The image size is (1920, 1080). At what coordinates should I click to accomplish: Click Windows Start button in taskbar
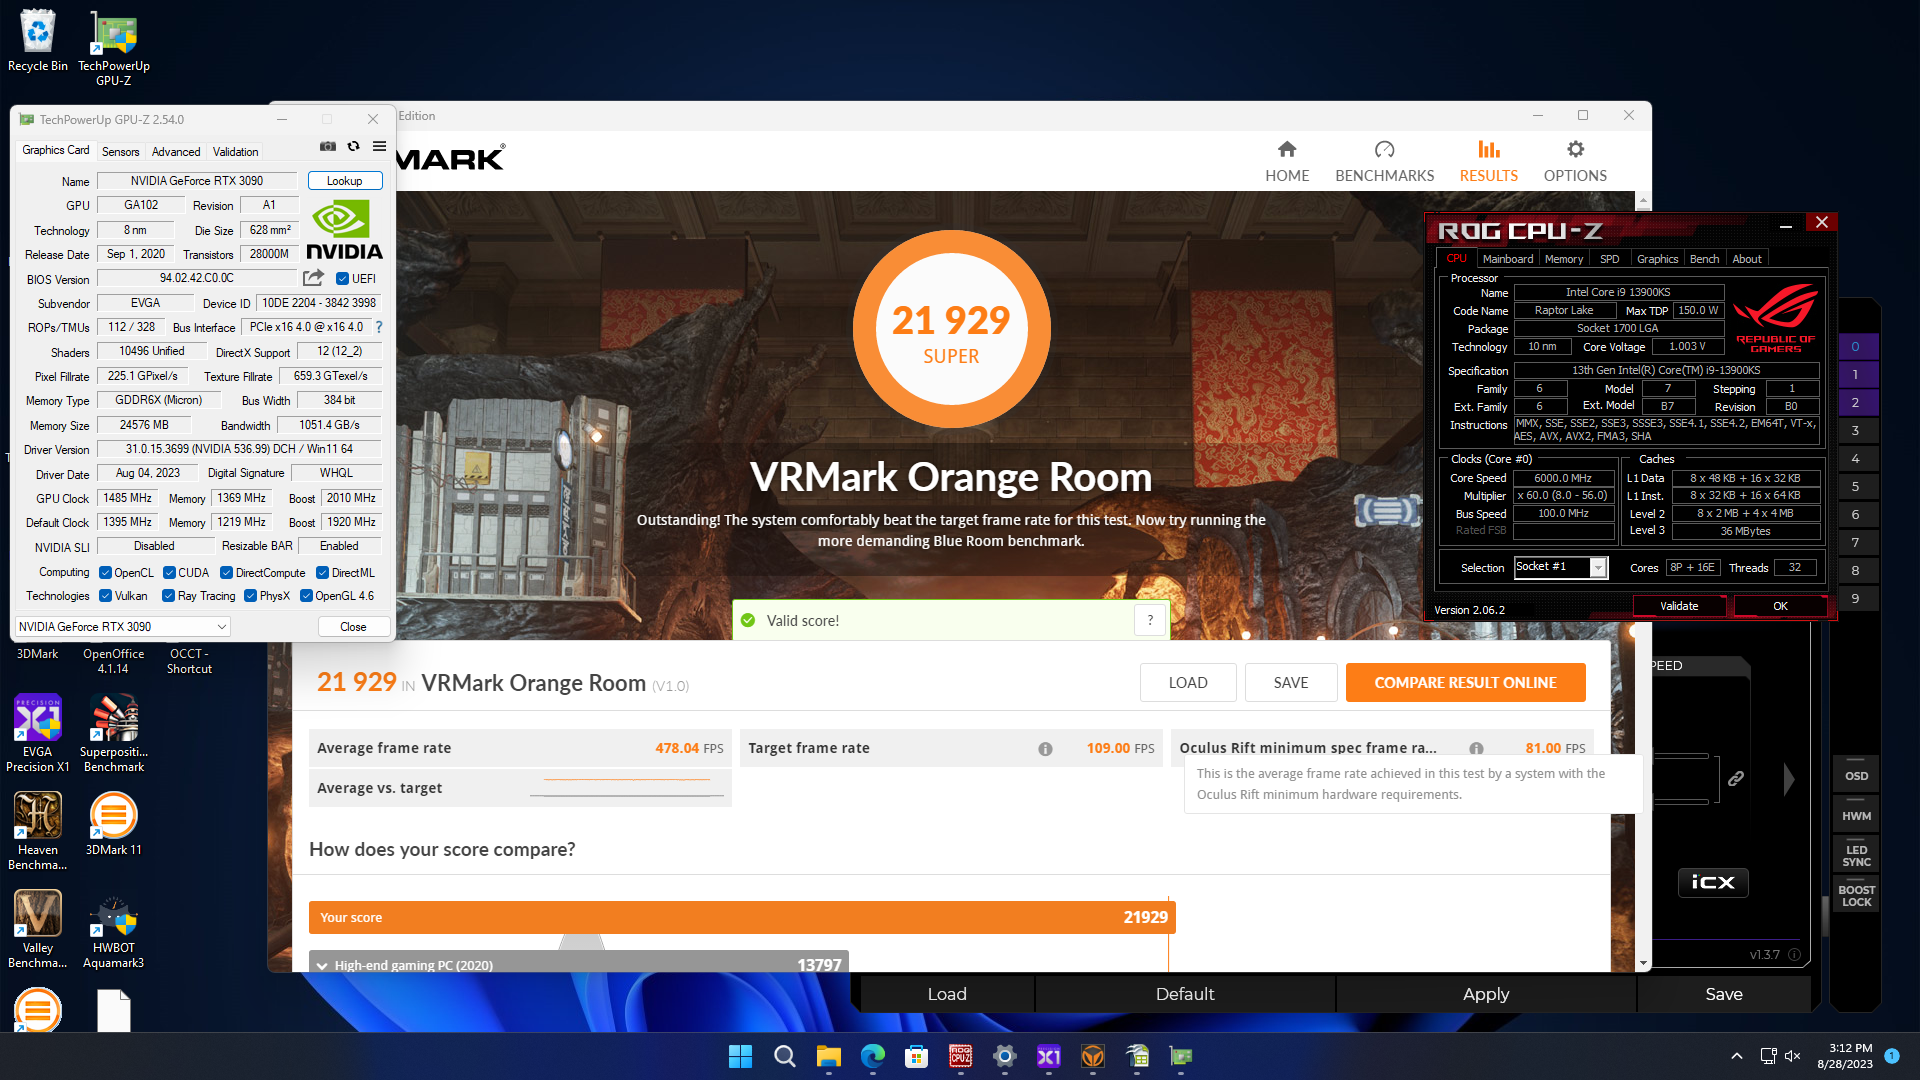tap(740, 1056)
